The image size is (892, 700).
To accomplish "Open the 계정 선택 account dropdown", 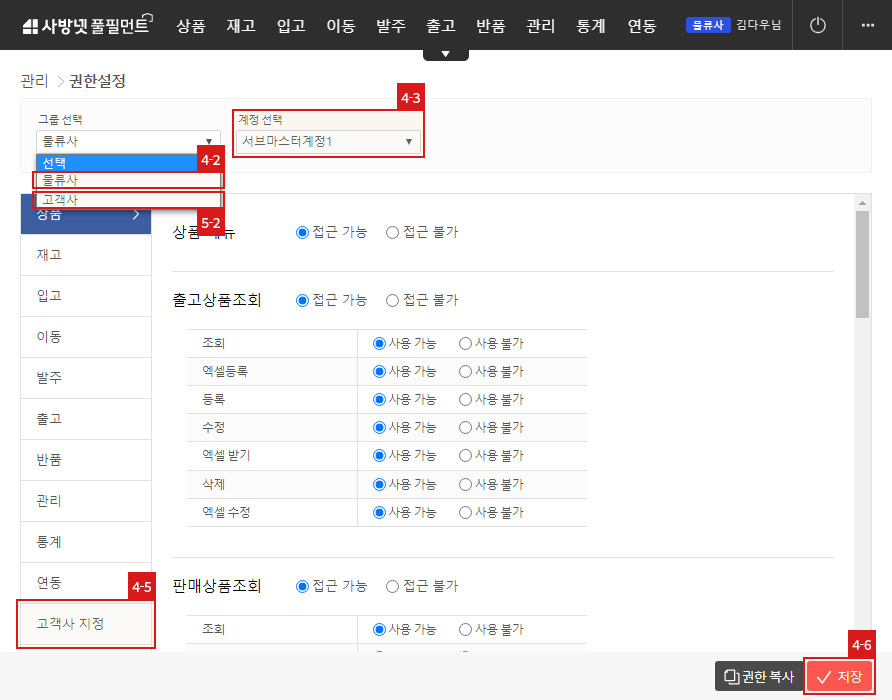I will [x=328, y=141].
